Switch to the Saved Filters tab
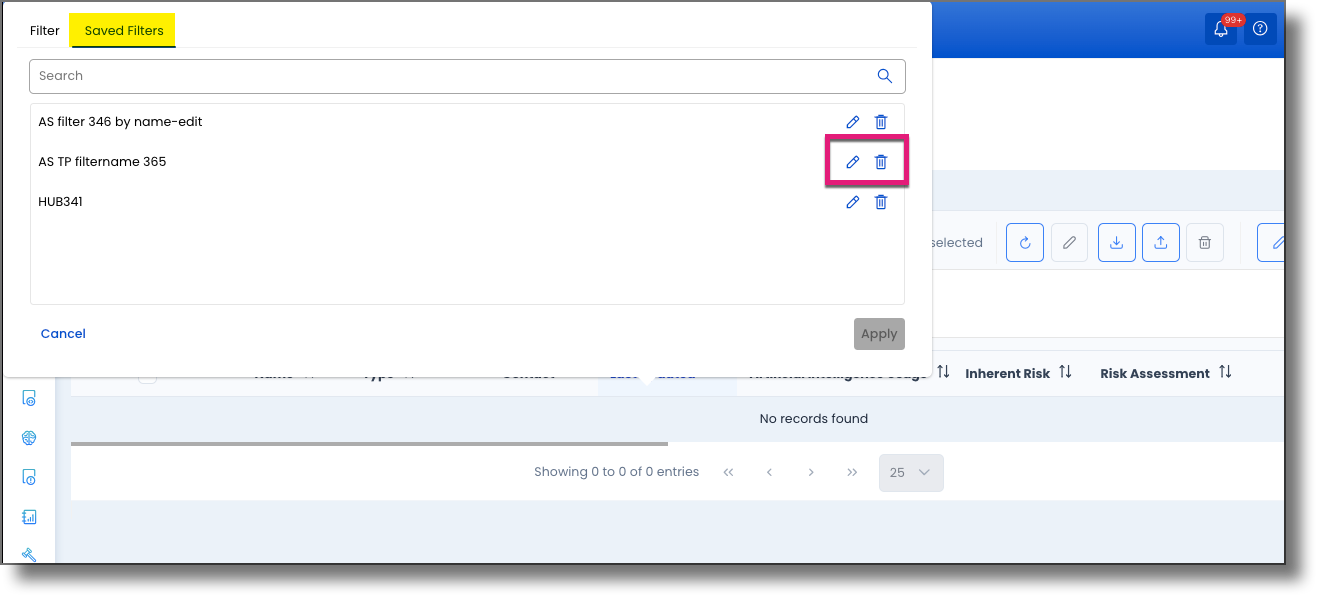1317x596 pixels. [x=122, y=30]
